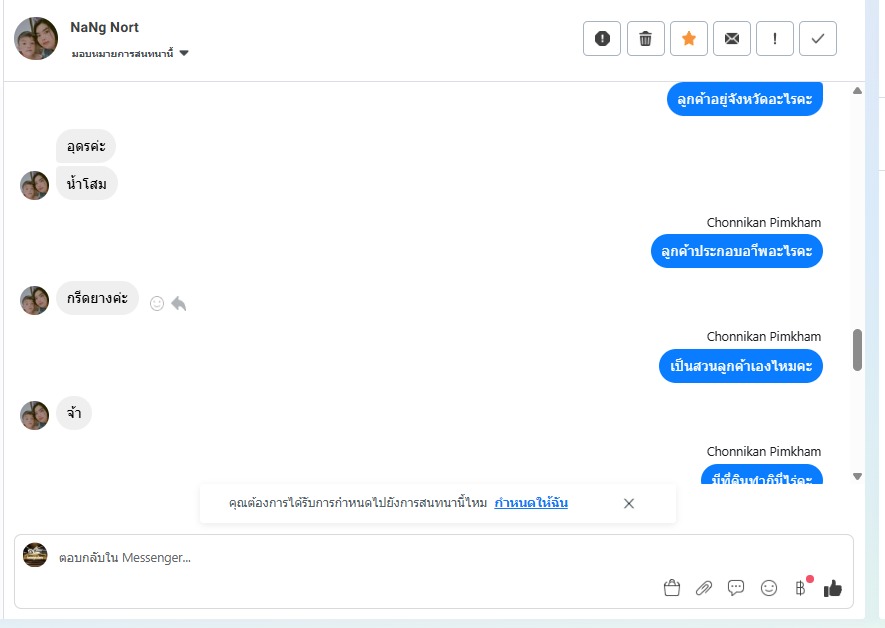Add emoji reaction to กรีดยางค่ะ message
Screen dimensions: 885x628
pyautogui.click(x=157, y=304)
